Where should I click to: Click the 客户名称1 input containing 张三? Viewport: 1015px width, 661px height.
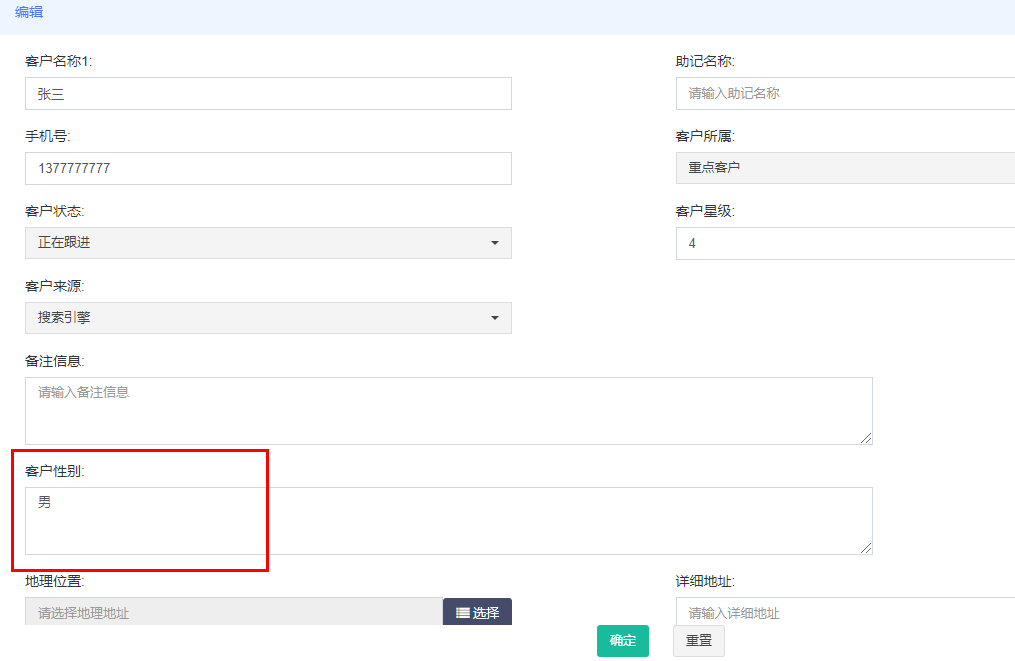click(x=268, y=94)
